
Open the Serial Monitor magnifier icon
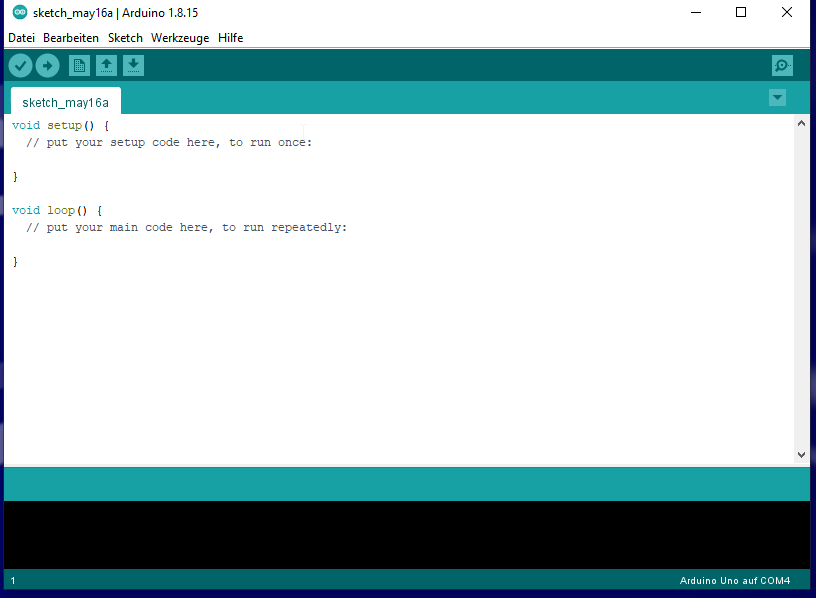click(782, 66)
